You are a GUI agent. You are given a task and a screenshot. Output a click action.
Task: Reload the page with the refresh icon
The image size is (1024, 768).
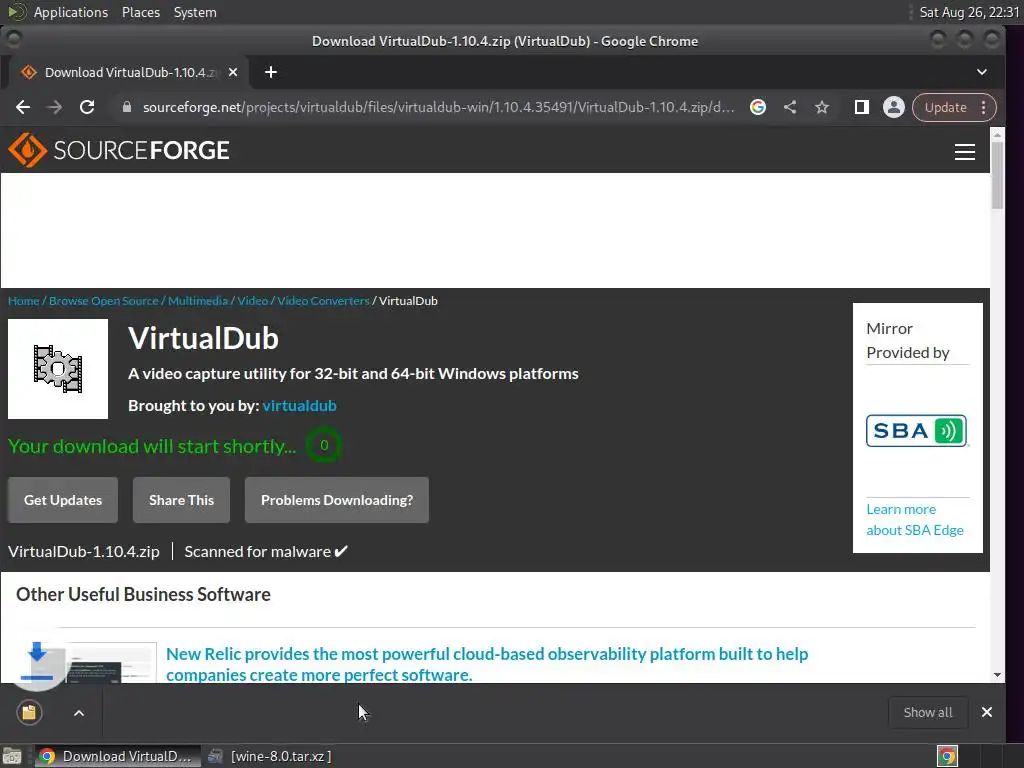coord(87,108)
